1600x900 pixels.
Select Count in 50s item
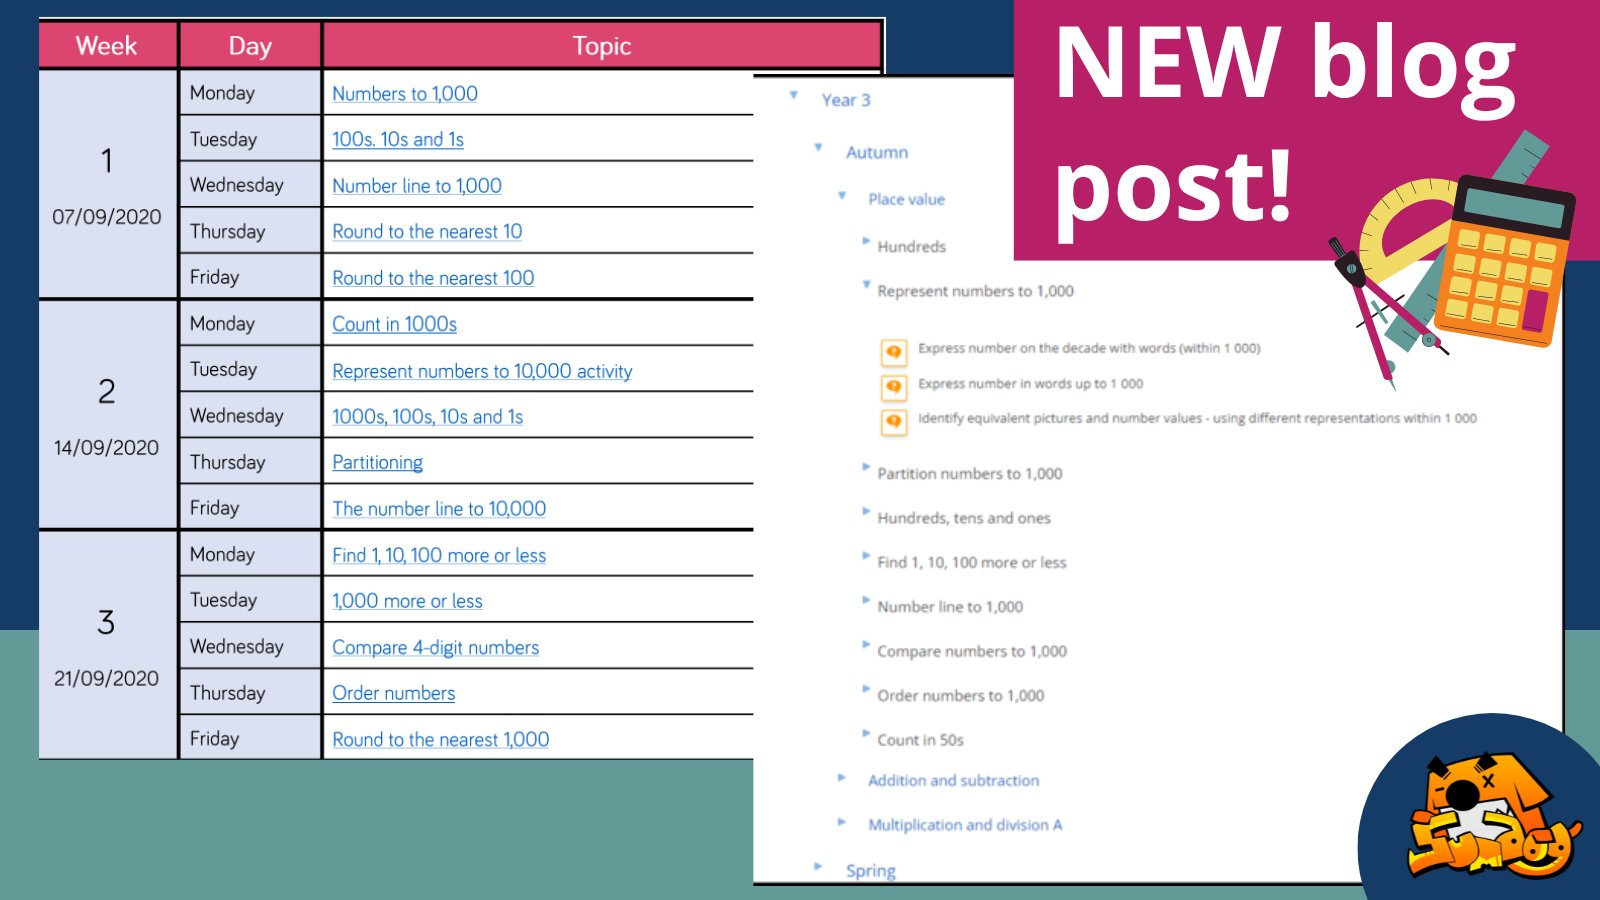(x=920, y=740)
